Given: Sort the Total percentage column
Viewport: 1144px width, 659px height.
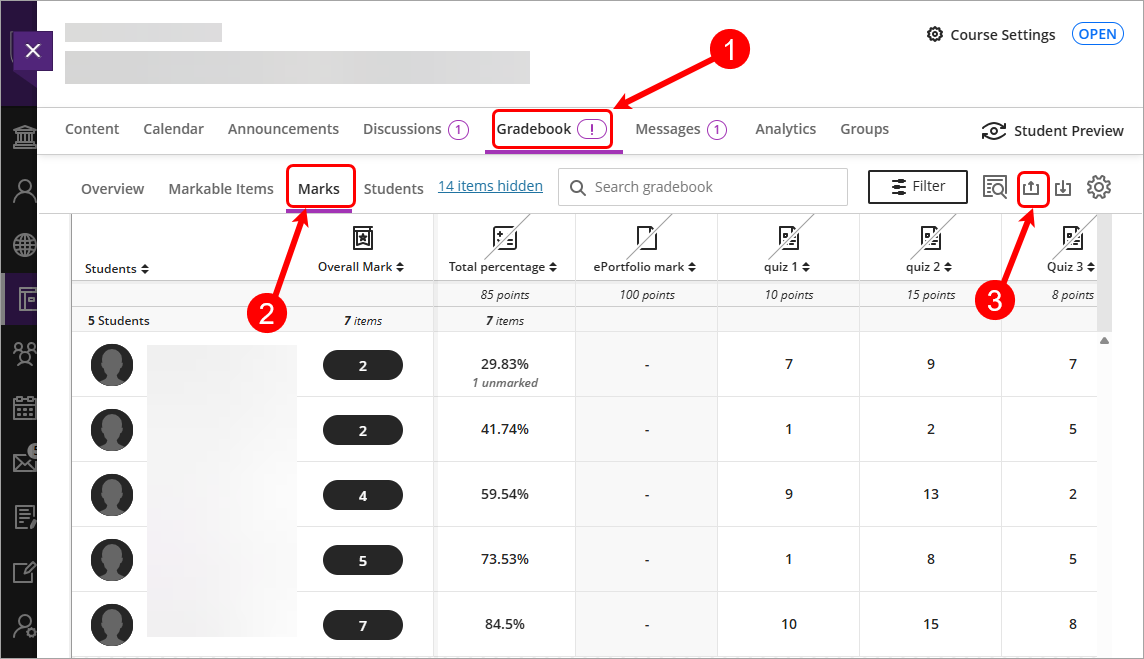Looking at the screenshot, I should click(x=554, y=267).
